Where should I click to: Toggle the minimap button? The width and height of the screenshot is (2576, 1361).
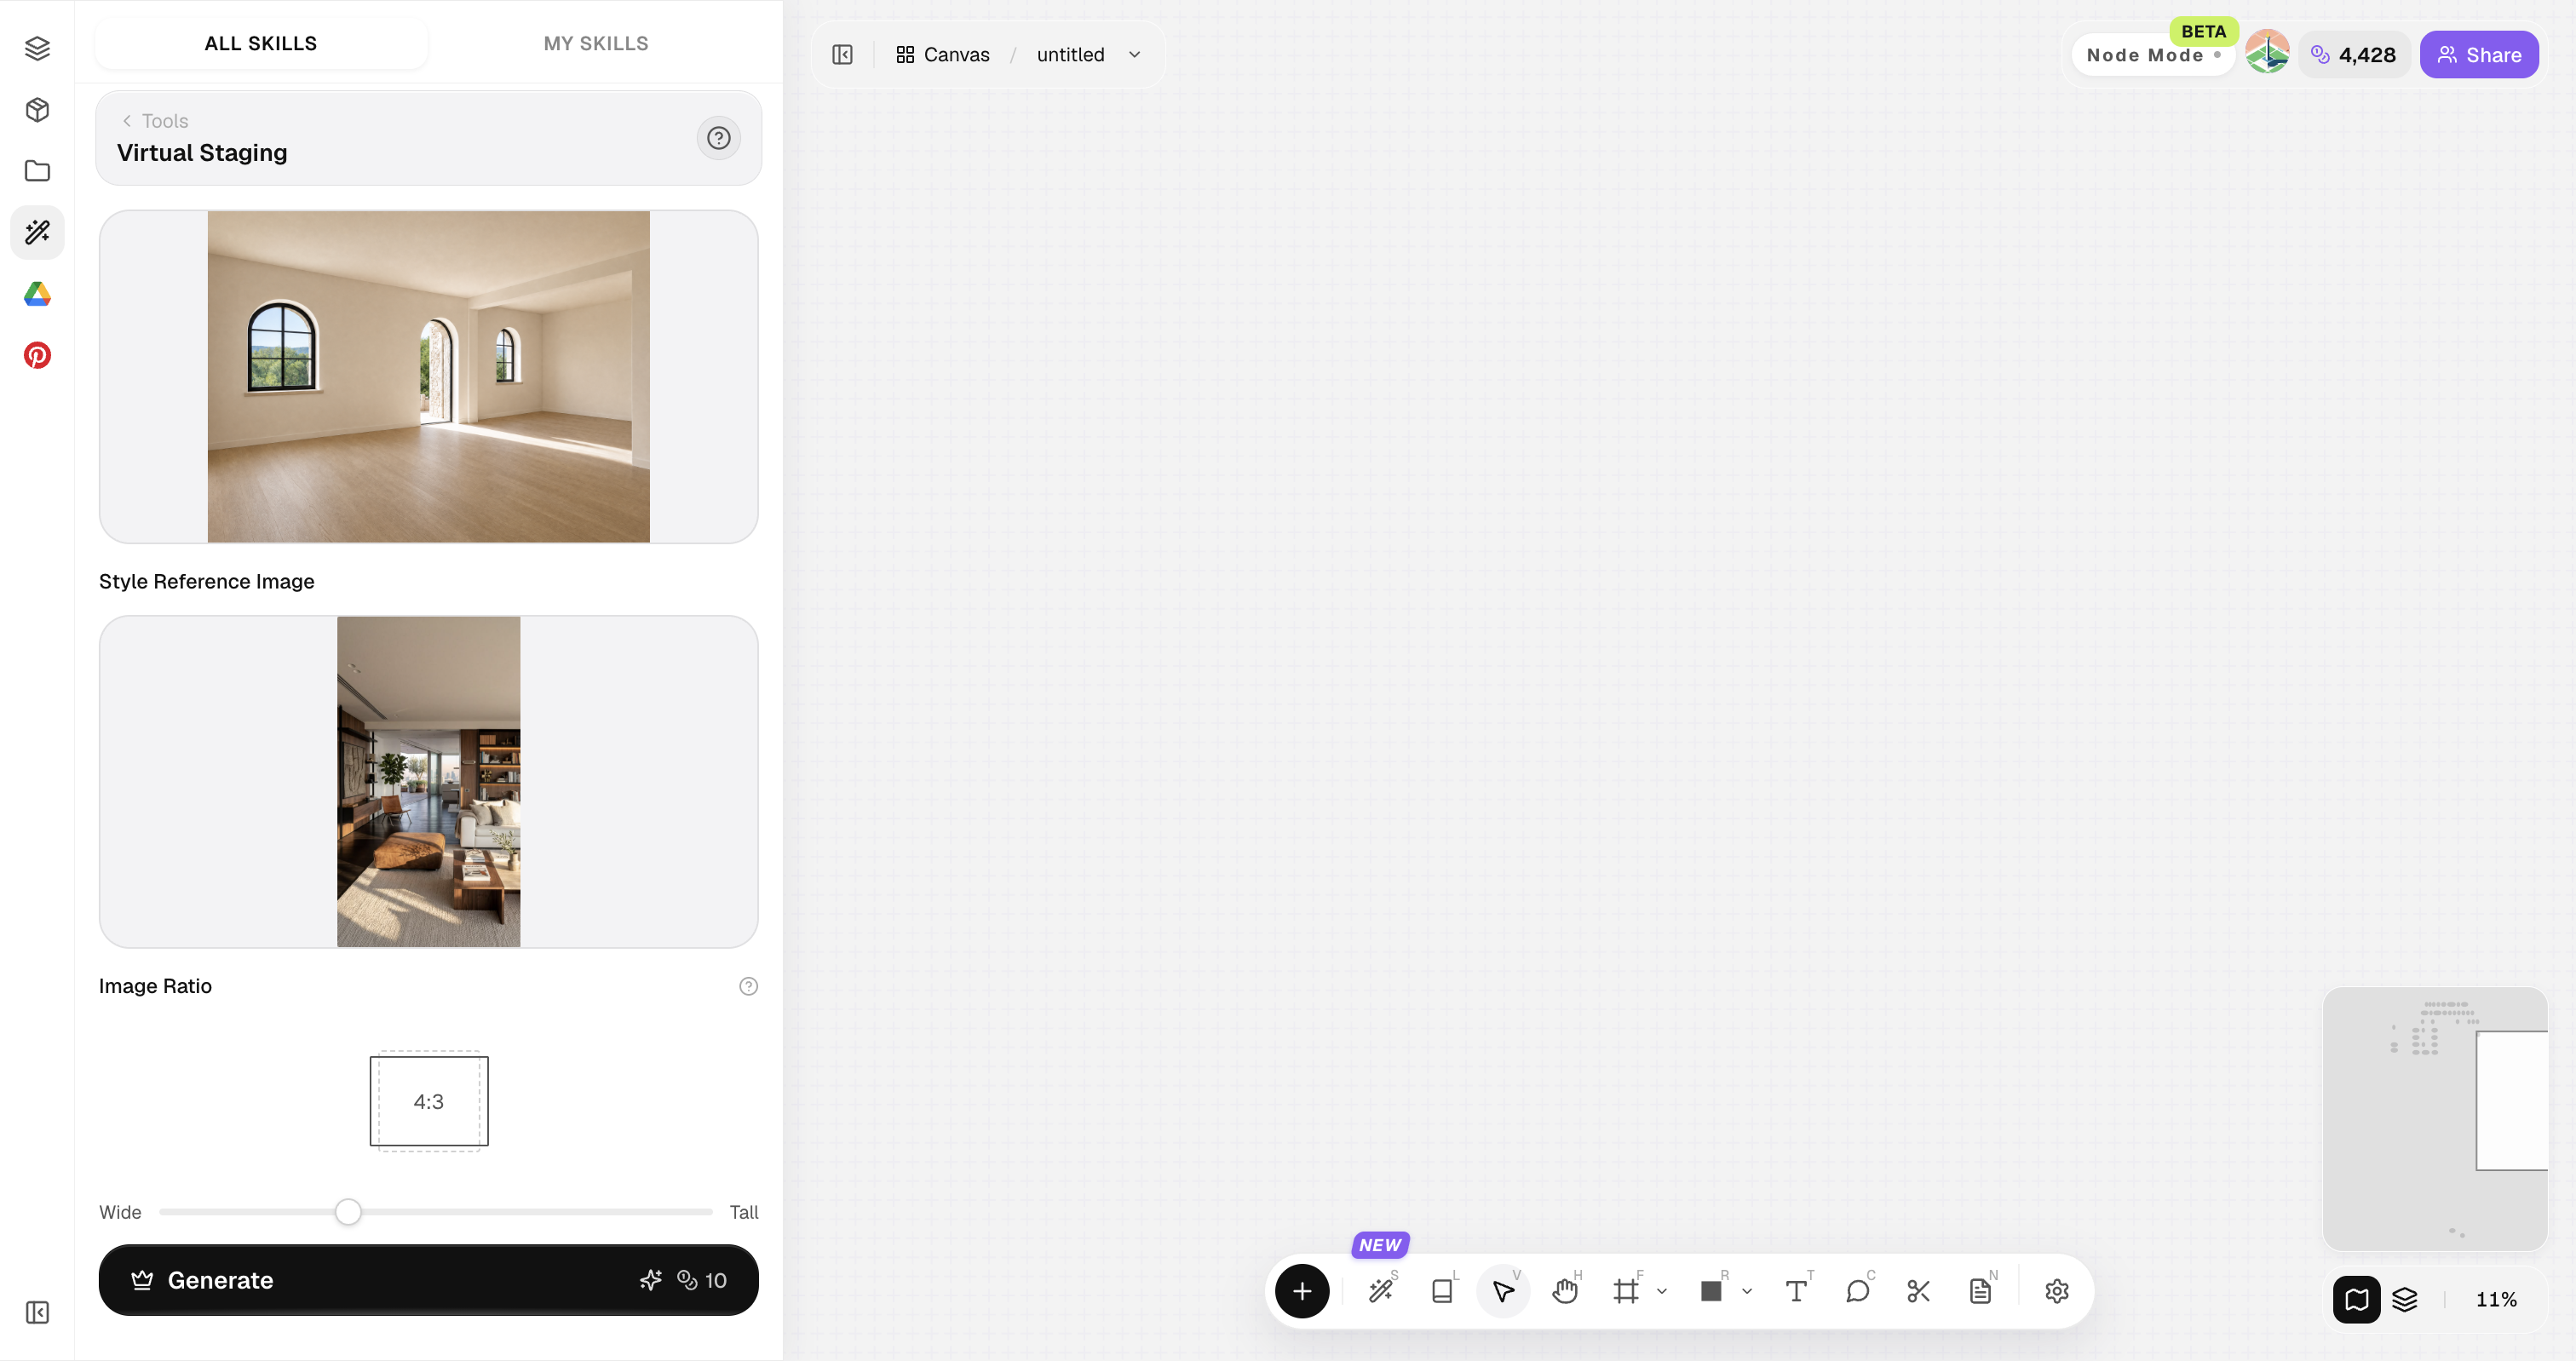pyautogui.click(x=2356, y=1299)
